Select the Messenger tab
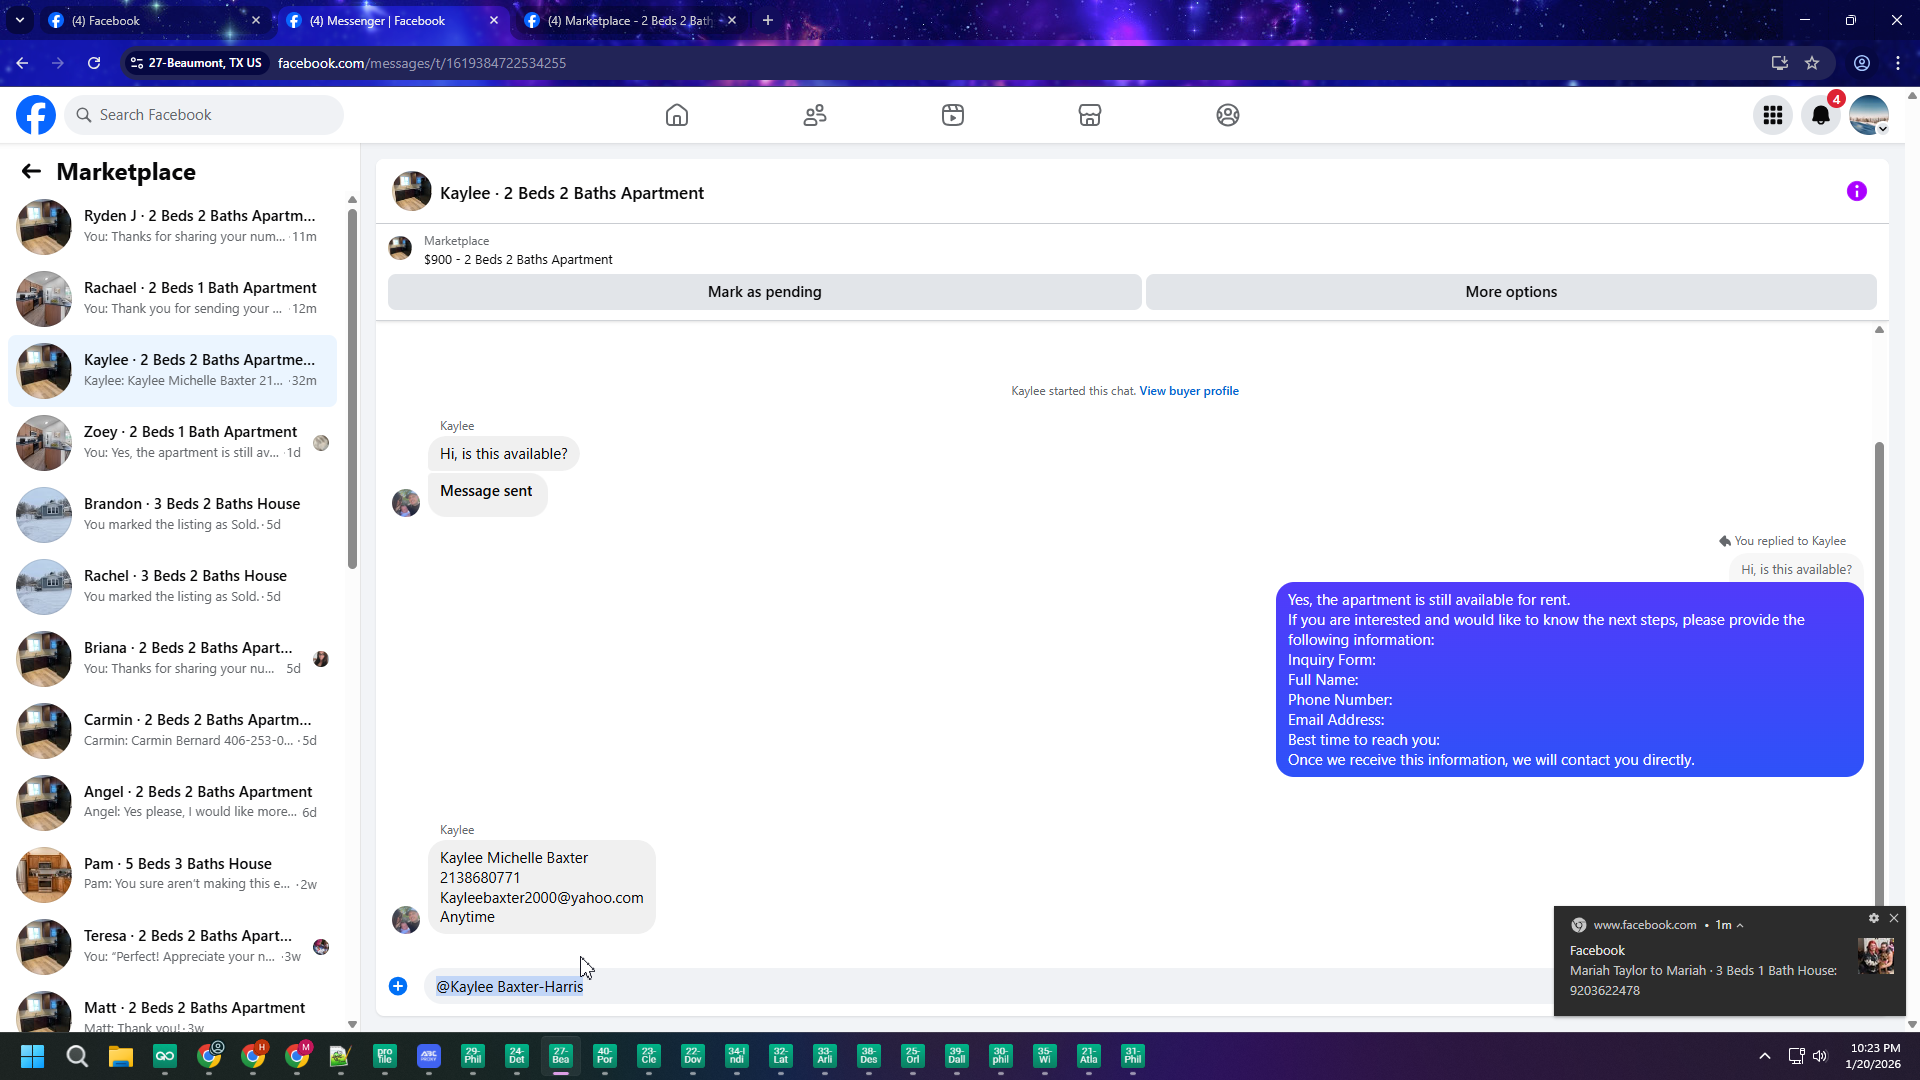Image resolution: width=1920 pixels, height=1080 pixels. click(x=392, y=20)
